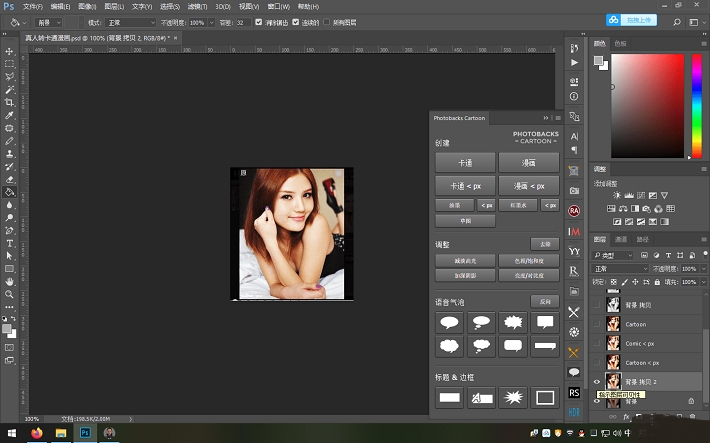The height and width of the screenshot is (443, 710).
Task: Select the Magic Wand tool
Action: 9,90
